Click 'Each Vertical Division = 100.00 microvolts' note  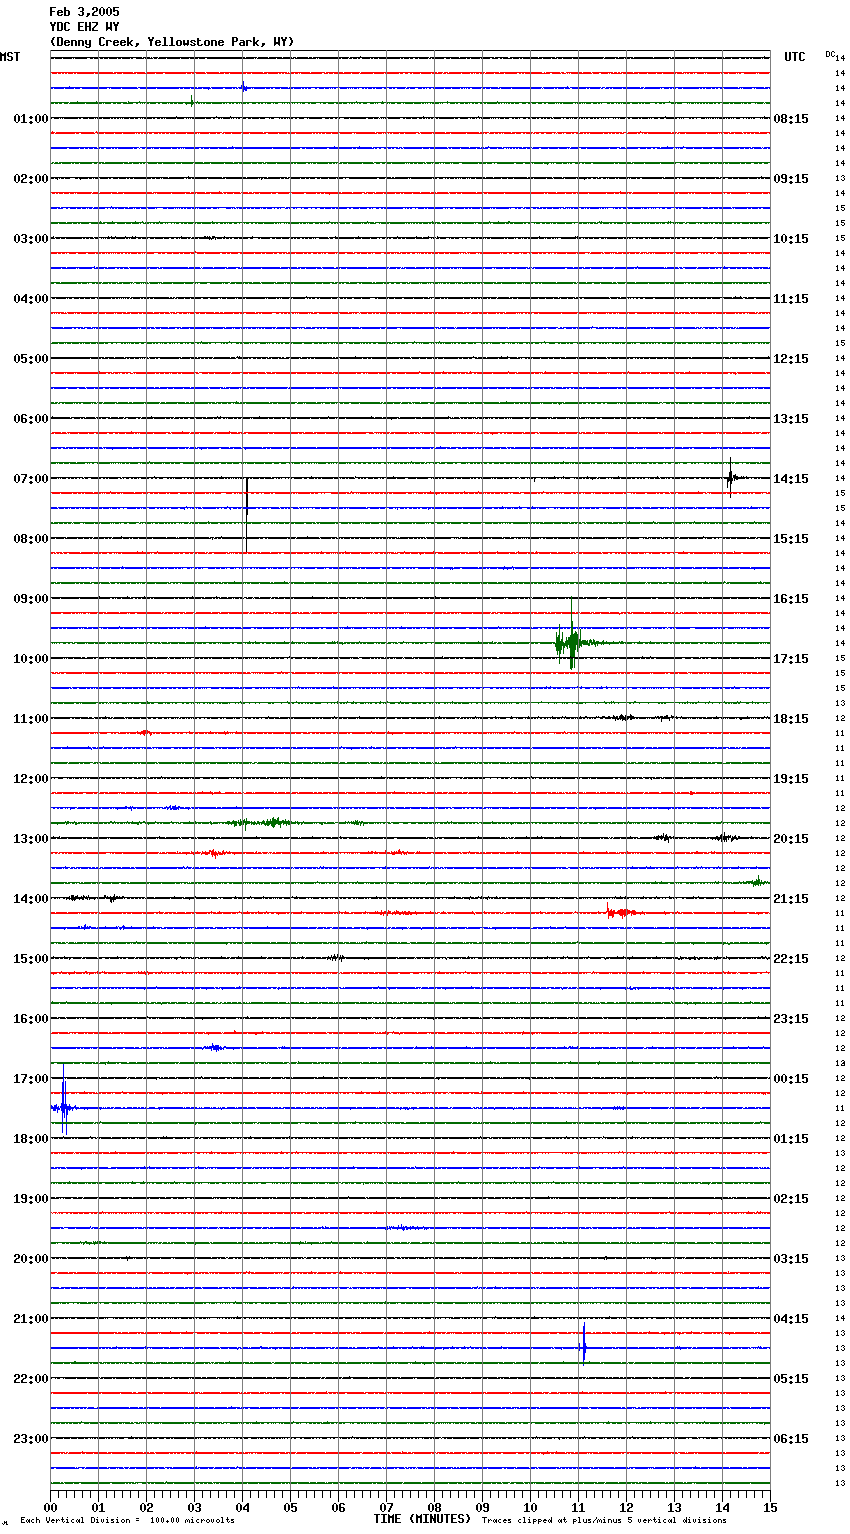(x=127, y=1521)
